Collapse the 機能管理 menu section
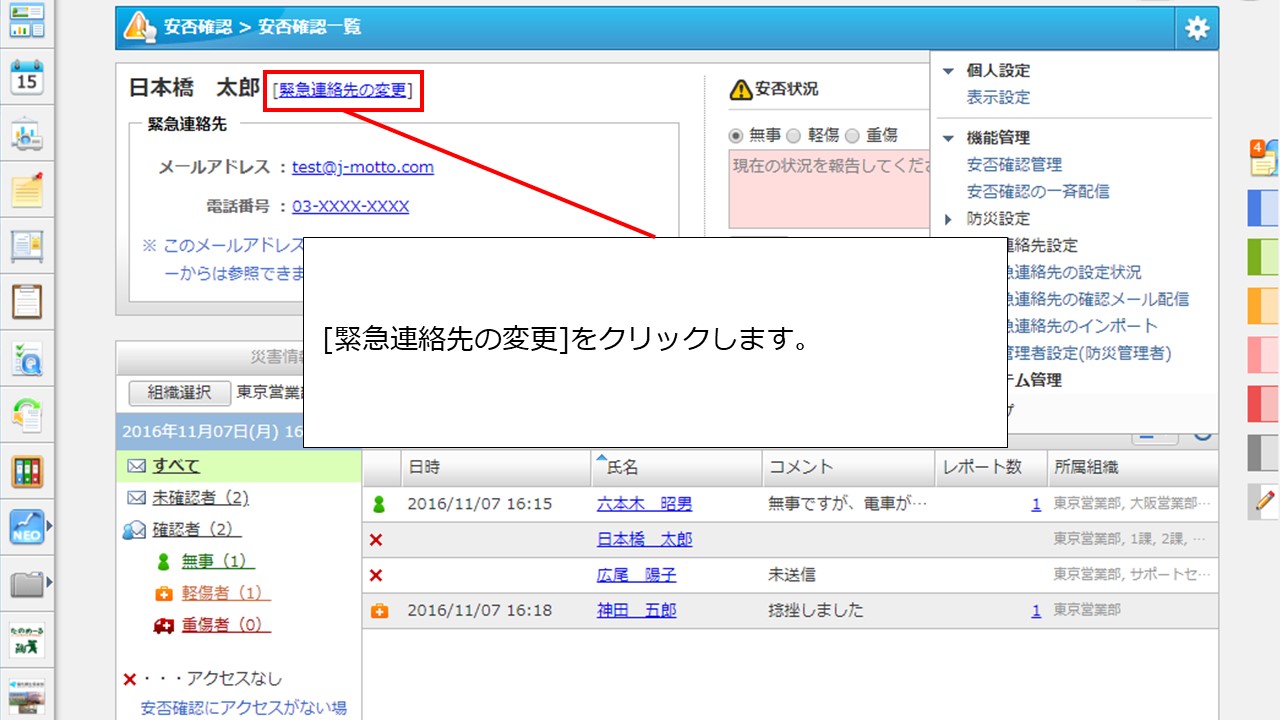Viewport: 1280px width, 720px height. coord(948,138)
